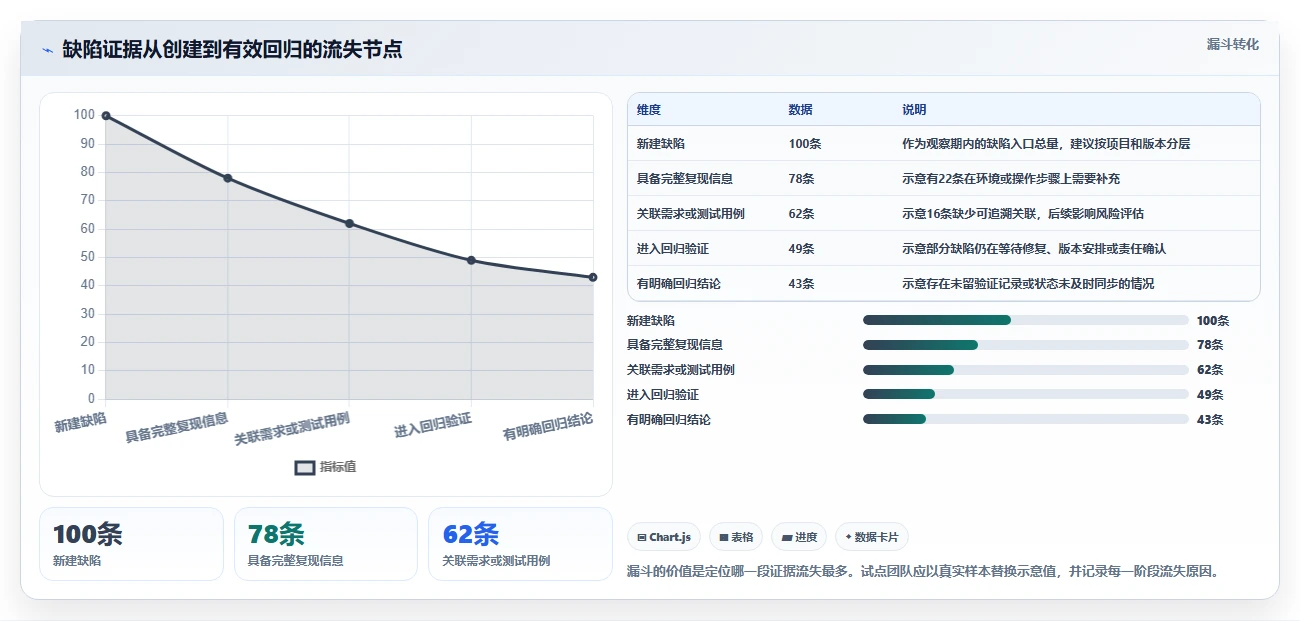This screenshot has height=621, width=1300.
Task: Open the 62条 关联需求或测试用例 data card
Action: [x=520, y=544]
